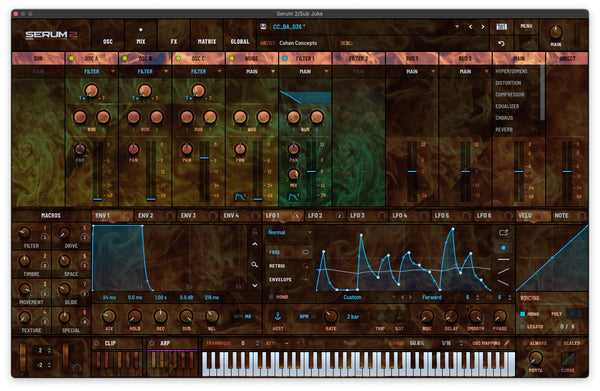Click the undo arrow icon
This screenshot has height=391, width=600.
click(501, 43)
